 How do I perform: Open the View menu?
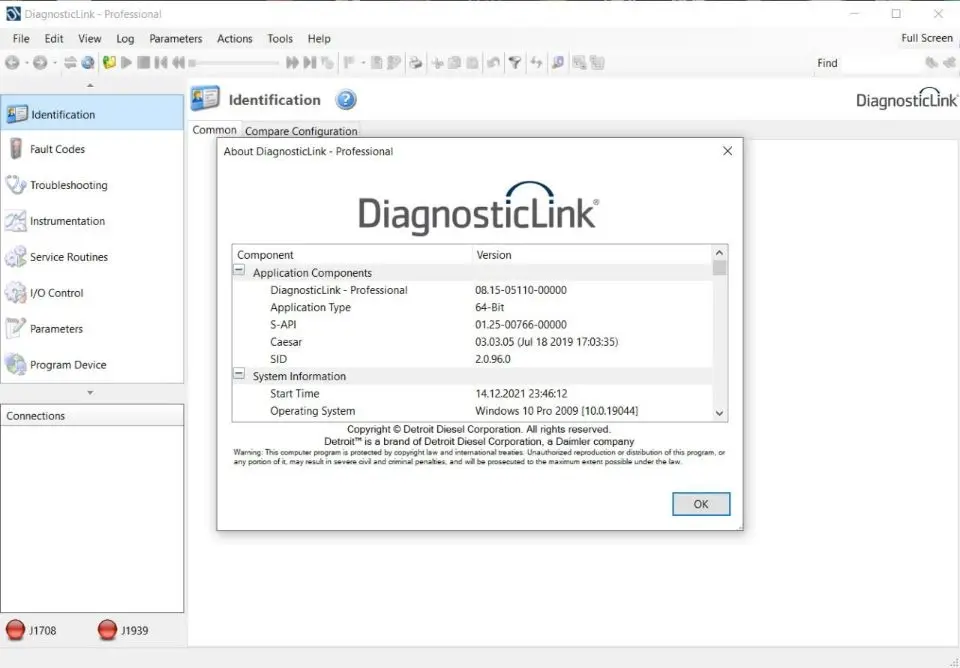click(89, 39)
